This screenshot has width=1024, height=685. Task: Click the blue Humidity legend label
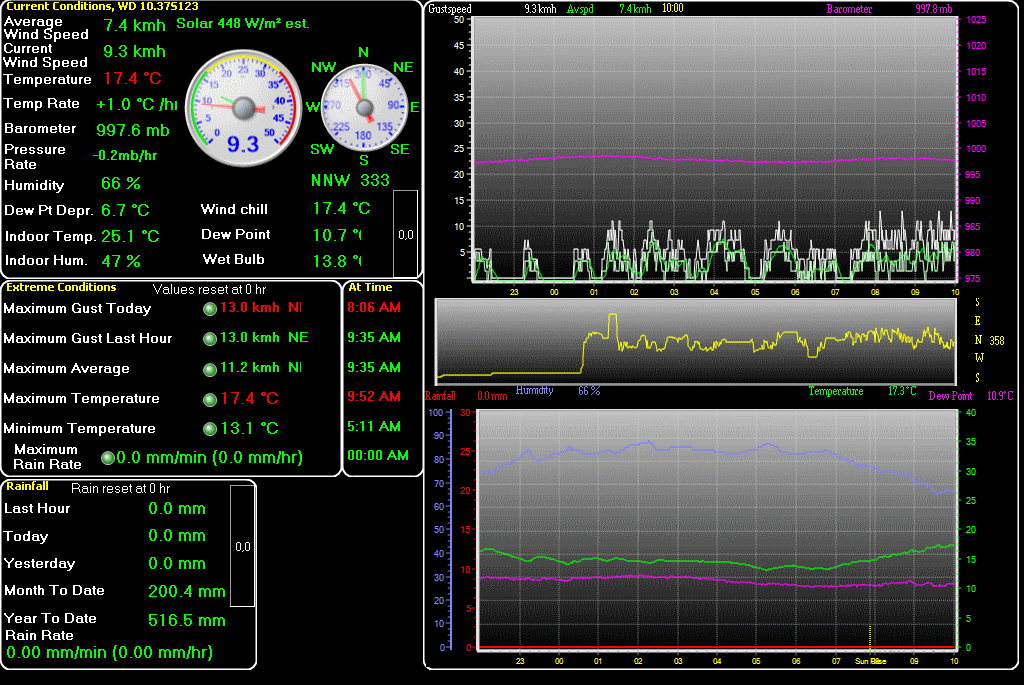[x=534, y=390]
